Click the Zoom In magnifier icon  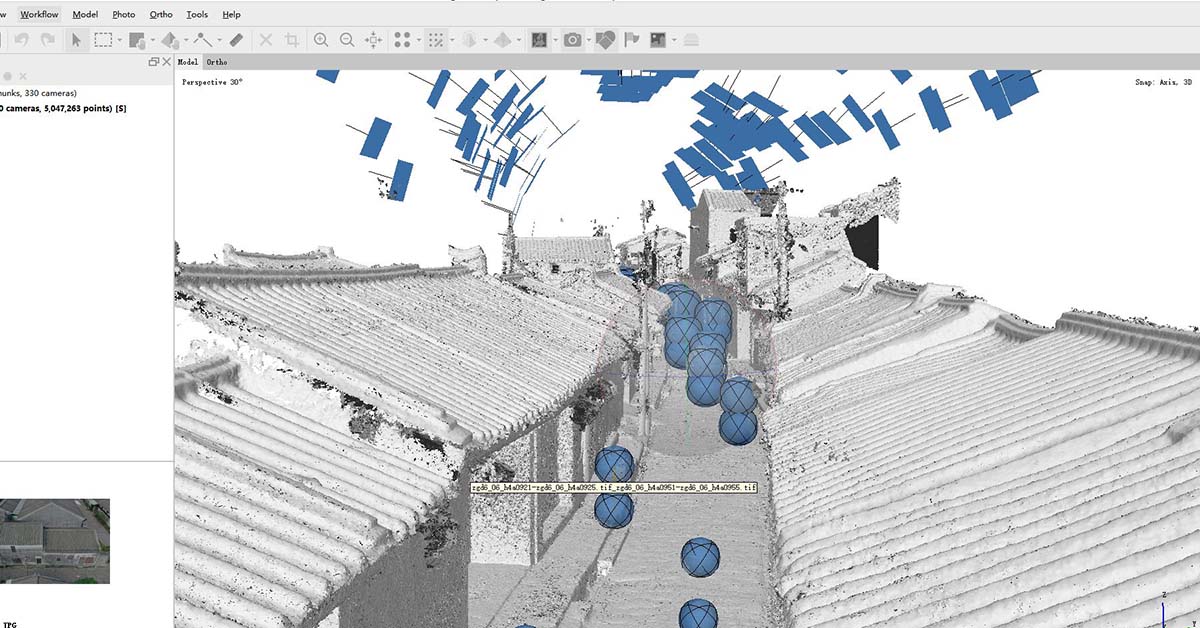click(321, 40)
